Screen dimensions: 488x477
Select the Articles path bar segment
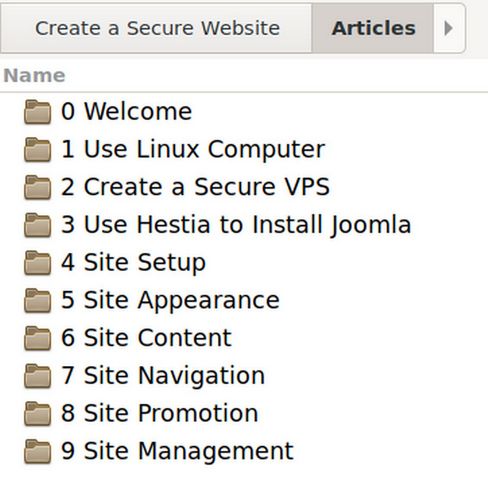[373, 28]
